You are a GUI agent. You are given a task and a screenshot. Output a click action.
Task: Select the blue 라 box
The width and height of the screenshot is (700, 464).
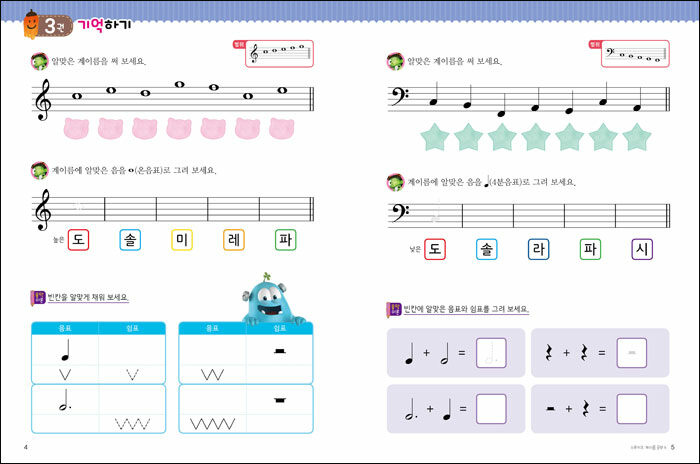pos(539,249)
